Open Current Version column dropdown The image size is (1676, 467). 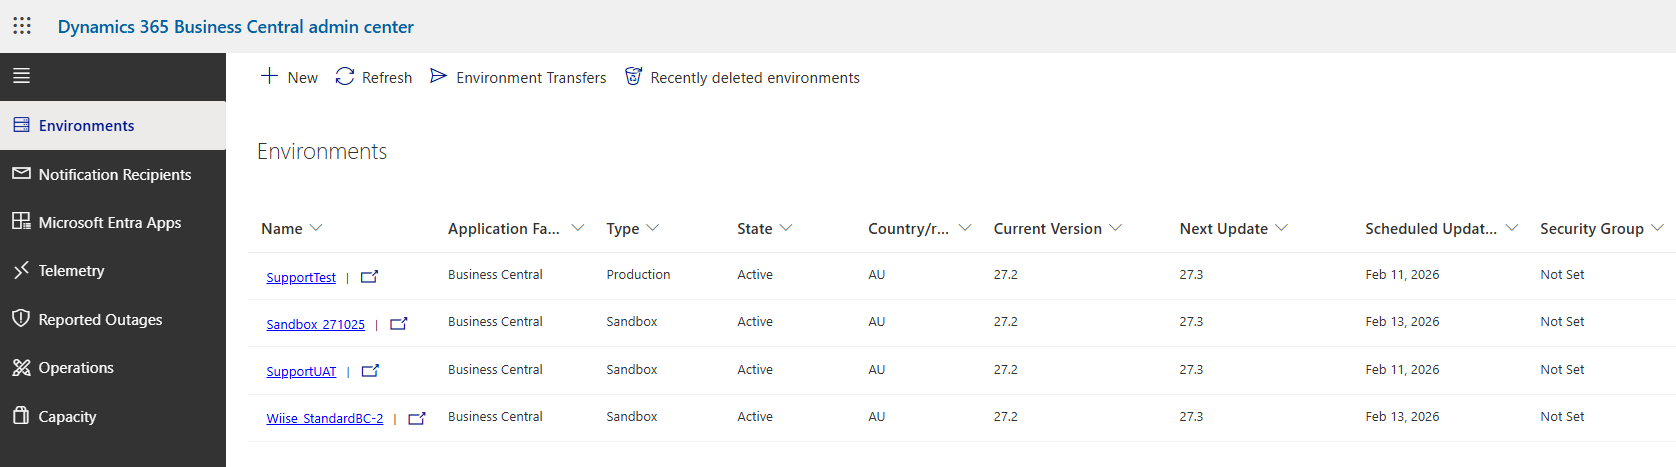coord(1115,228)
